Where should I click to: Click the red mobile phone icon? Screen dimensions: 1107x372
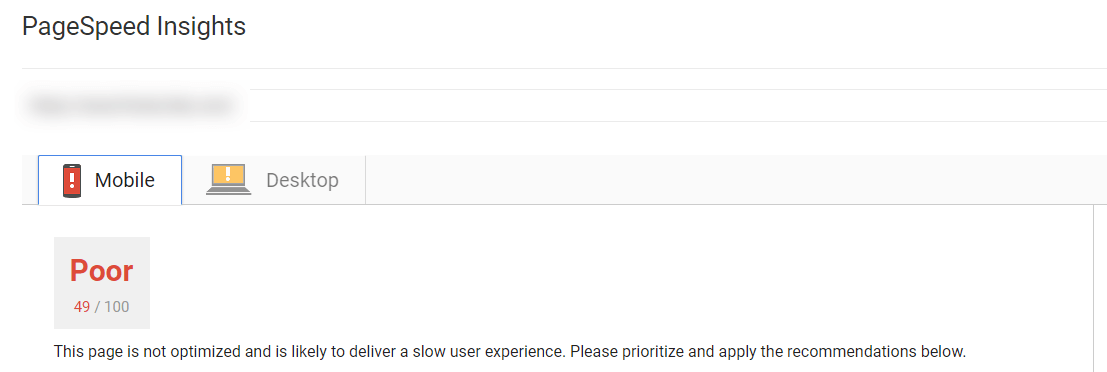[x=72, y=181]
